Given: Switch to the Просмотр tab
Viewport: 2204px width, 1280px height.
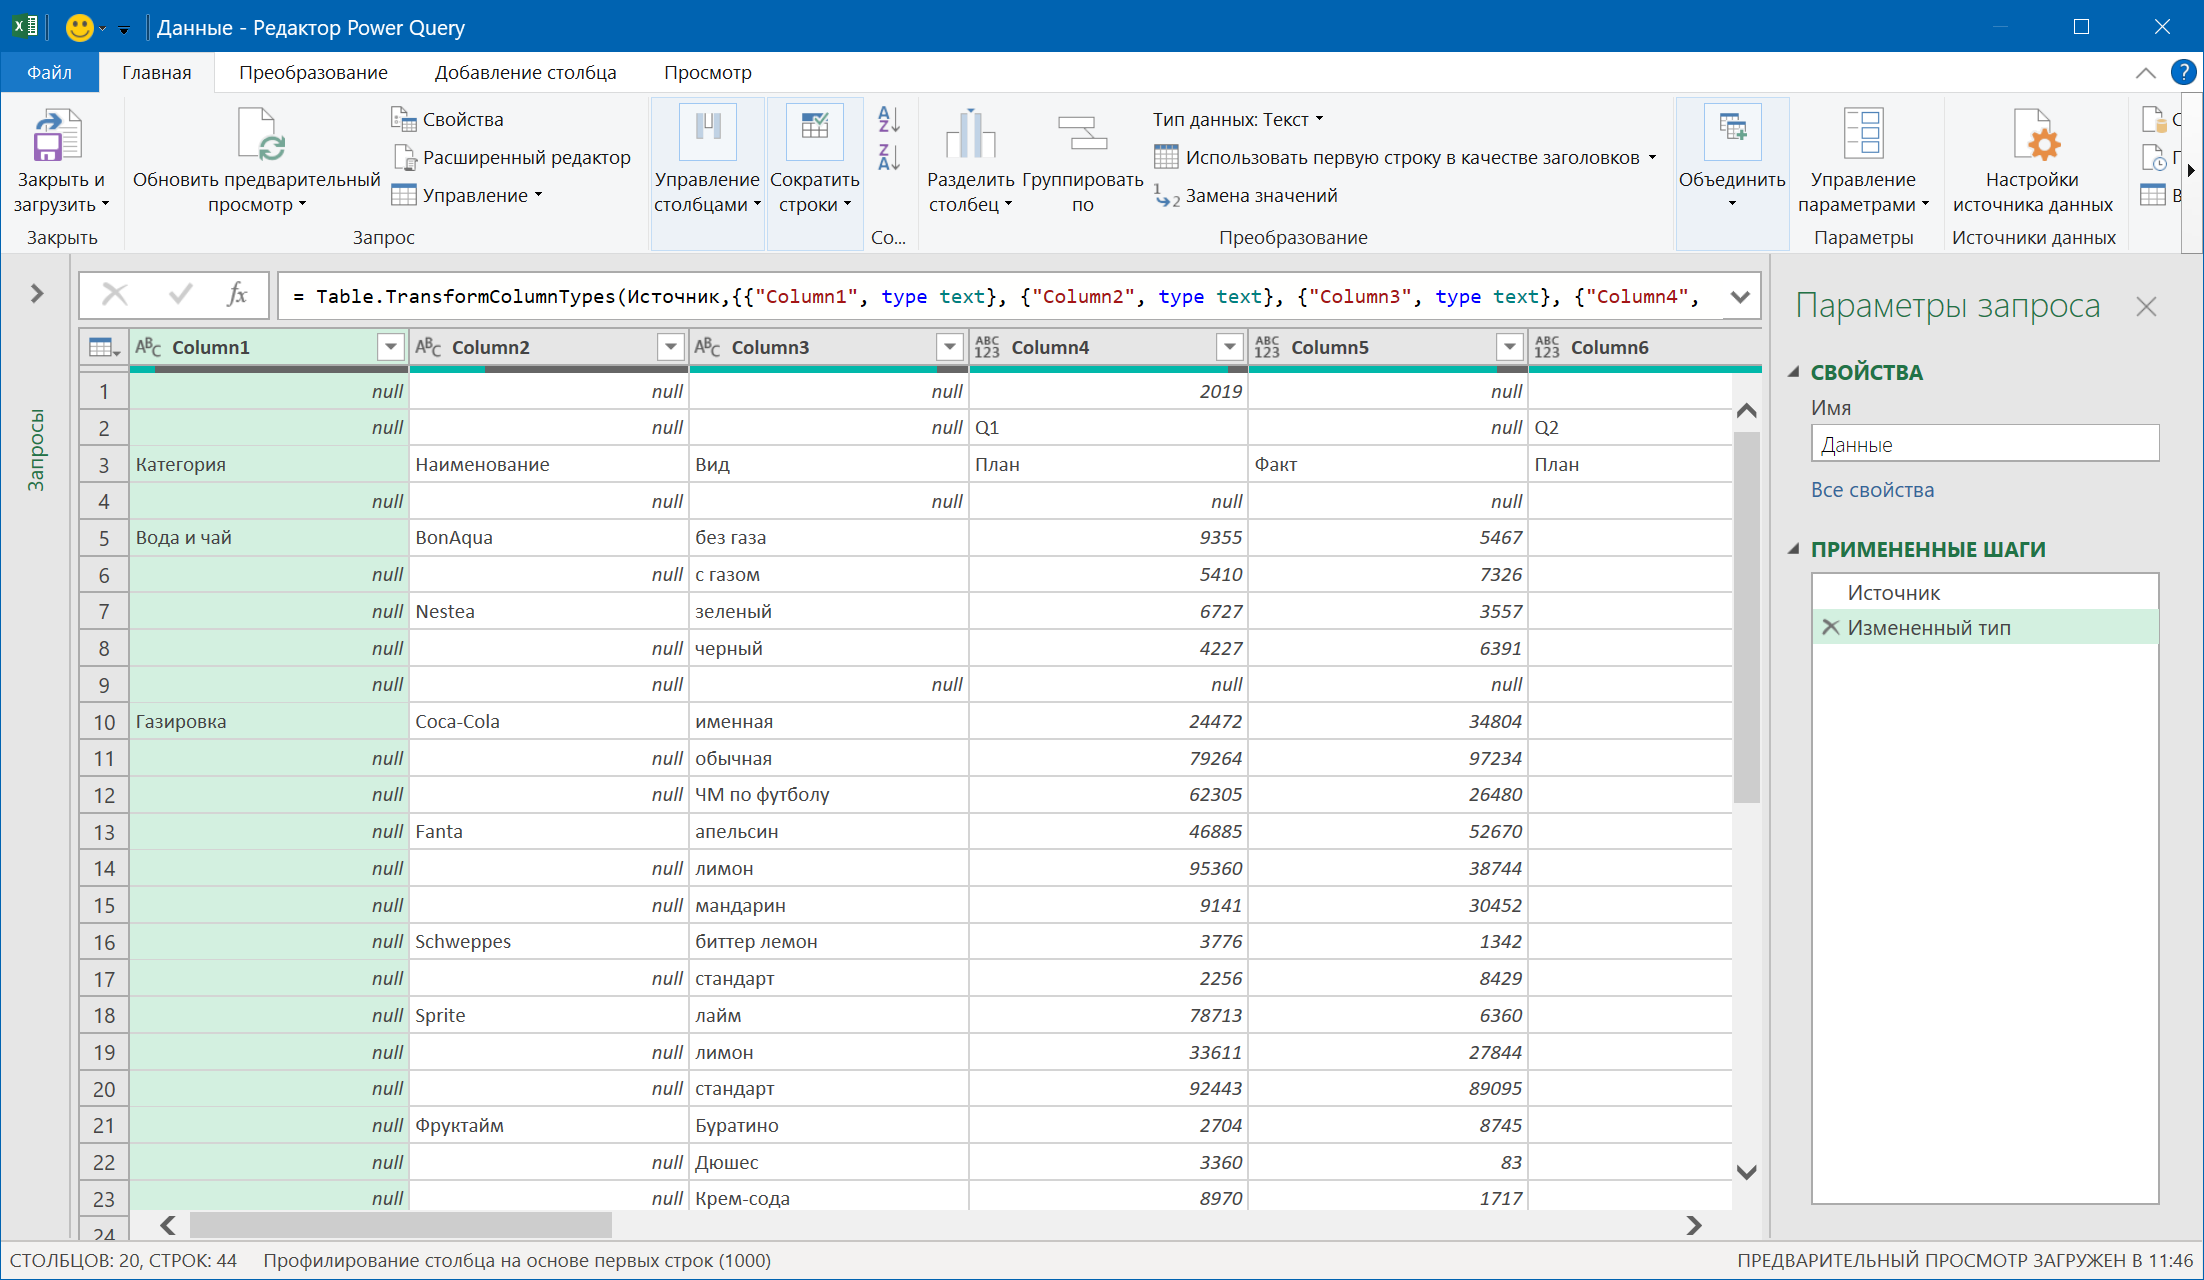Looking at the screenshot, I should (x=707, y=72).
